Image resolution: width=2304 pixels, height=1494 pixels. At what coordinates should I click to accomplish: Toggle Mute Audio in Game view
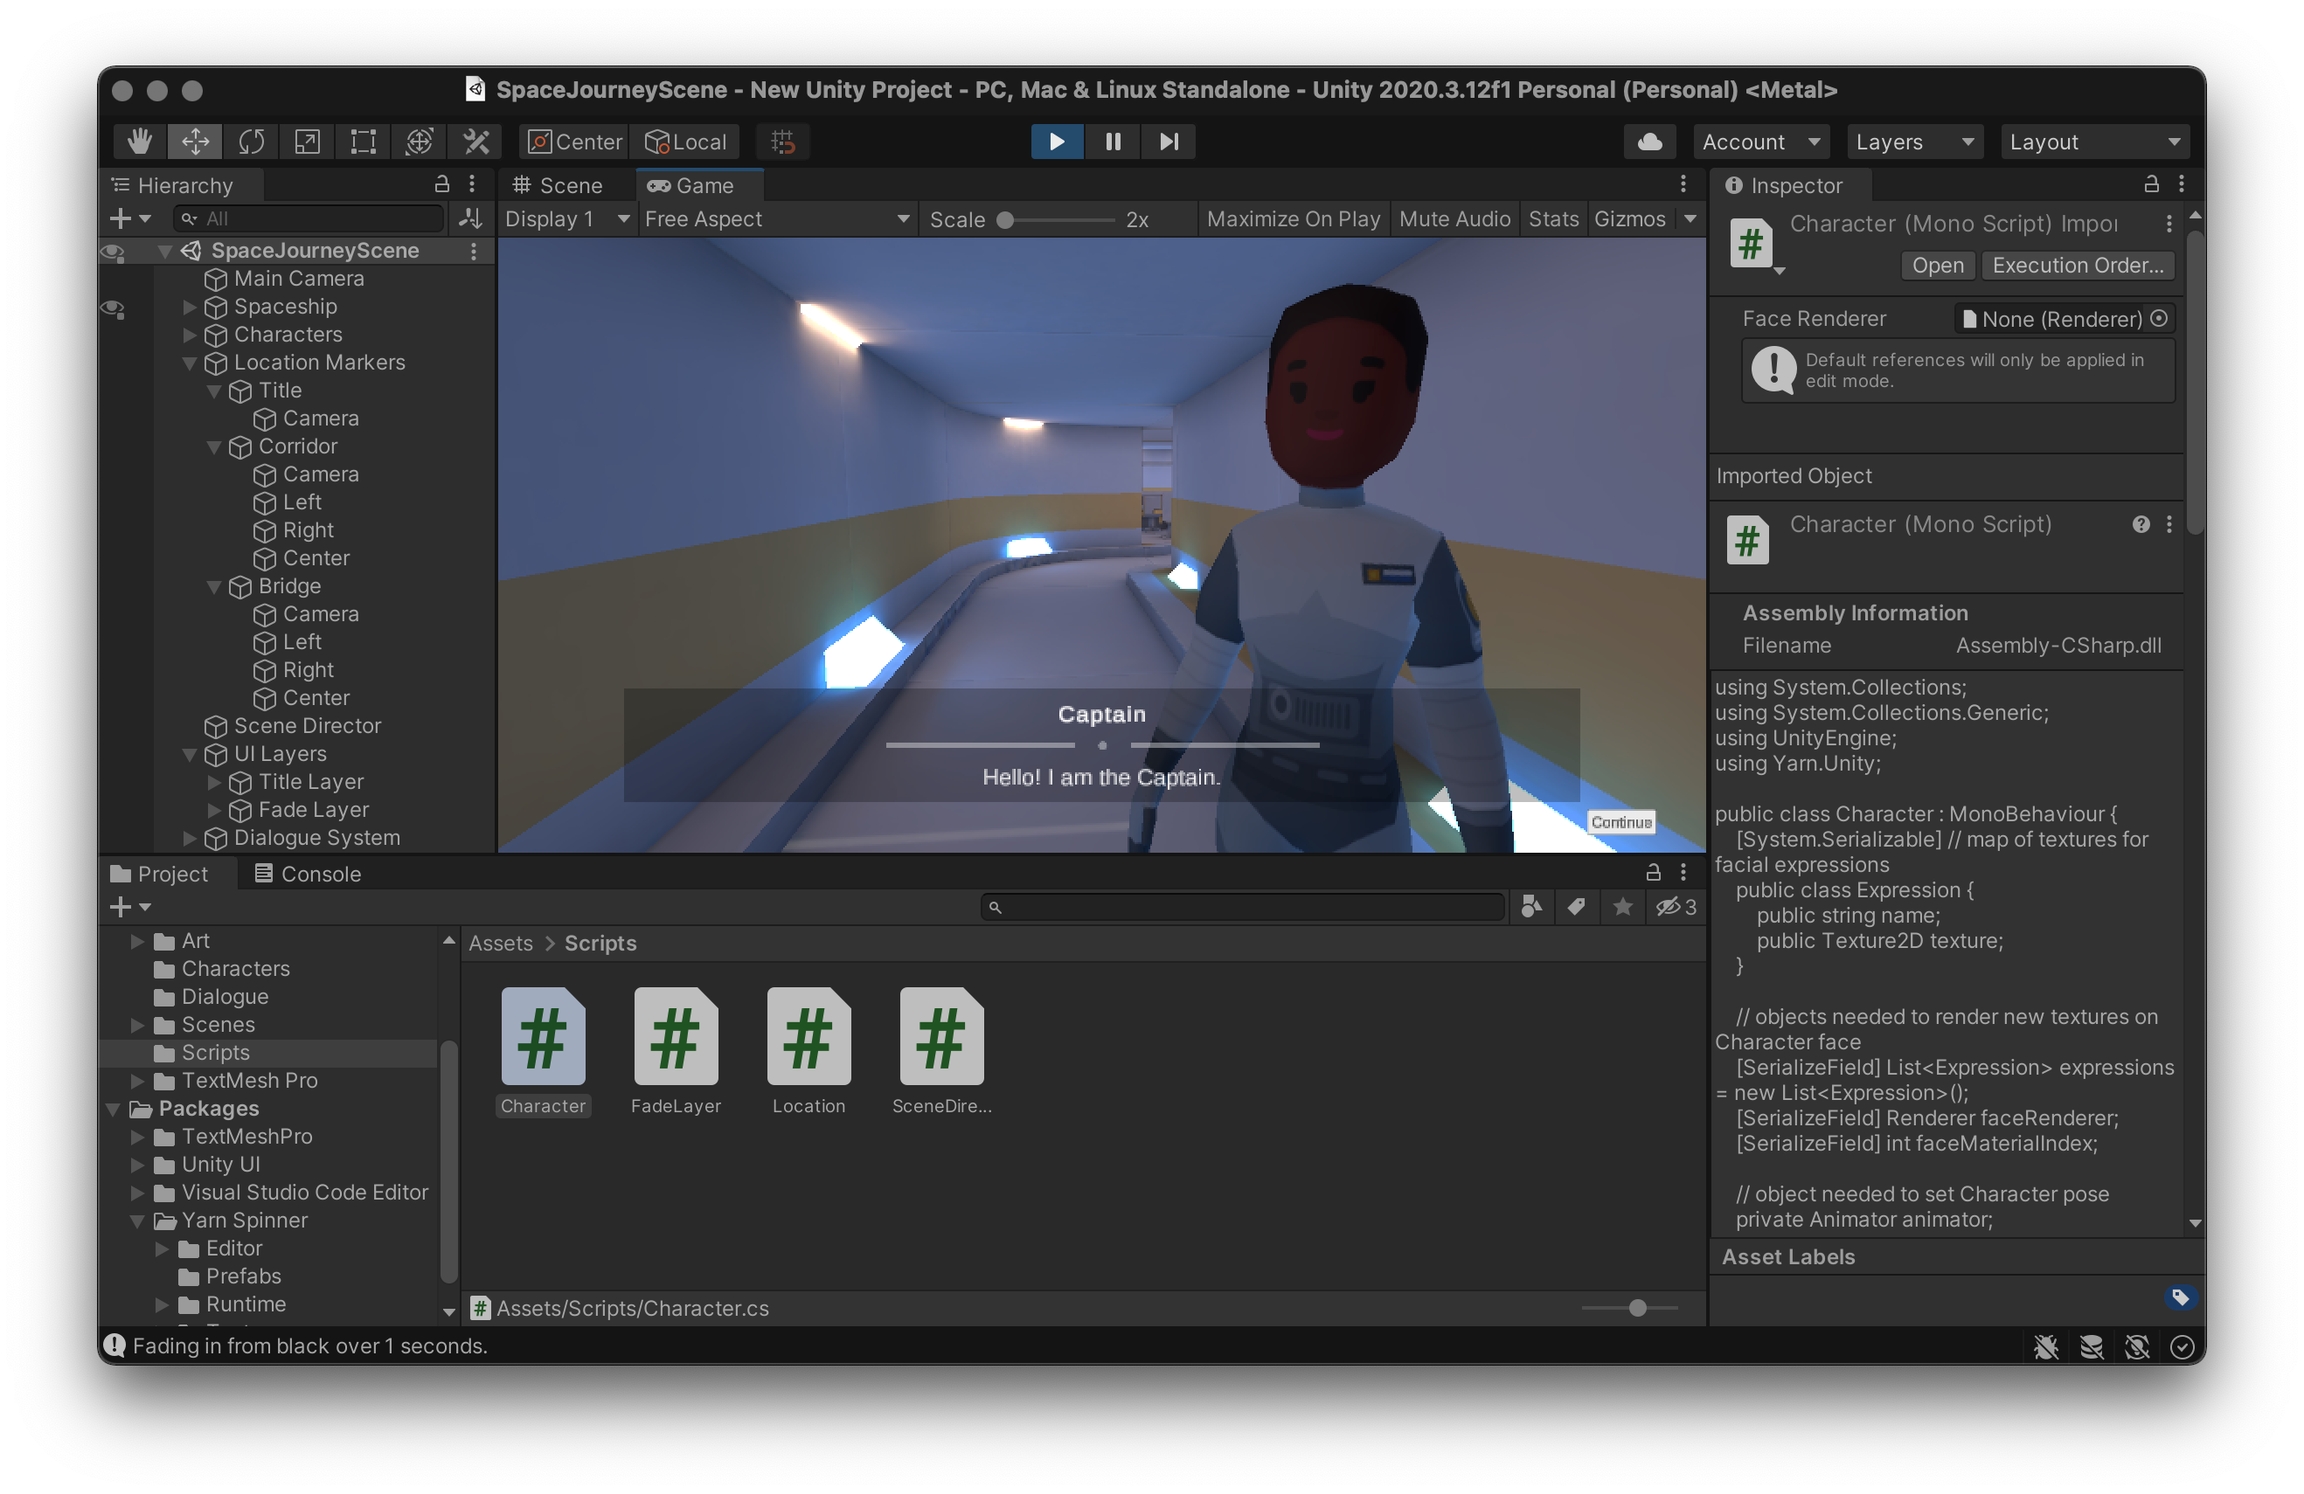1454,219
